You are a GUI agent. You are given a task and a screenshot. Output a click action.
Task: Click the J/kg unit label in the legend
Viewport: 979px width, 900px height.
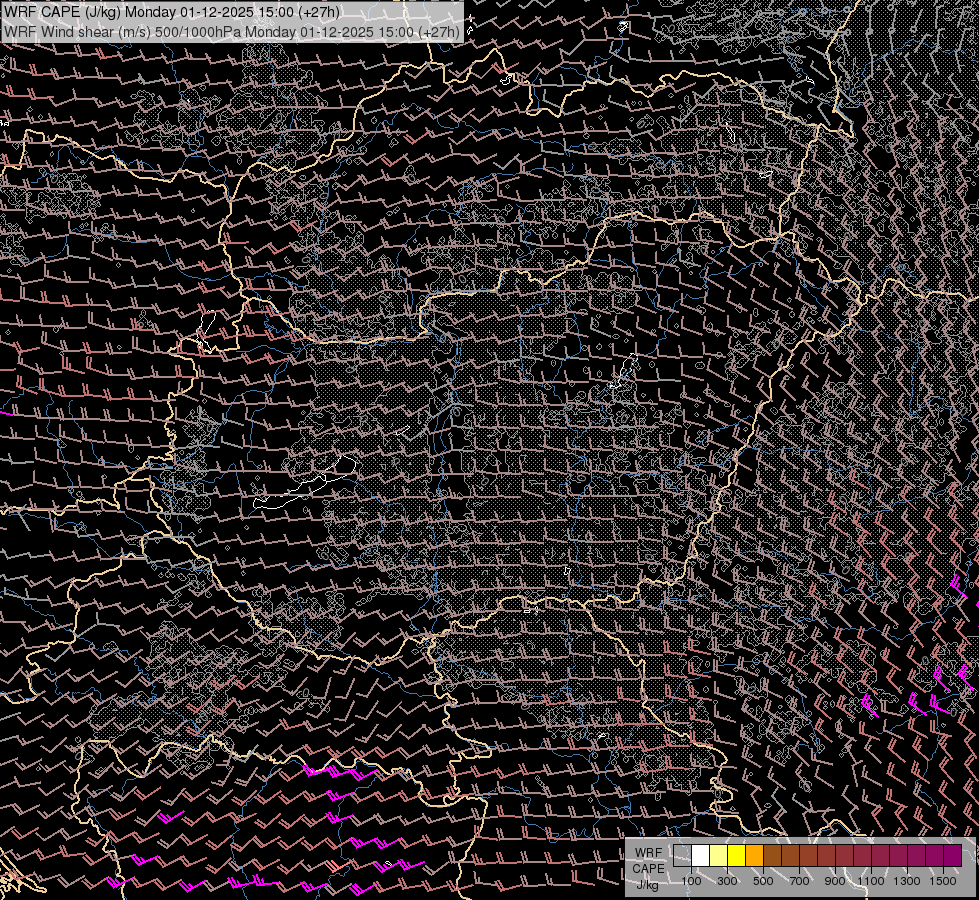[x=648, y=884]
